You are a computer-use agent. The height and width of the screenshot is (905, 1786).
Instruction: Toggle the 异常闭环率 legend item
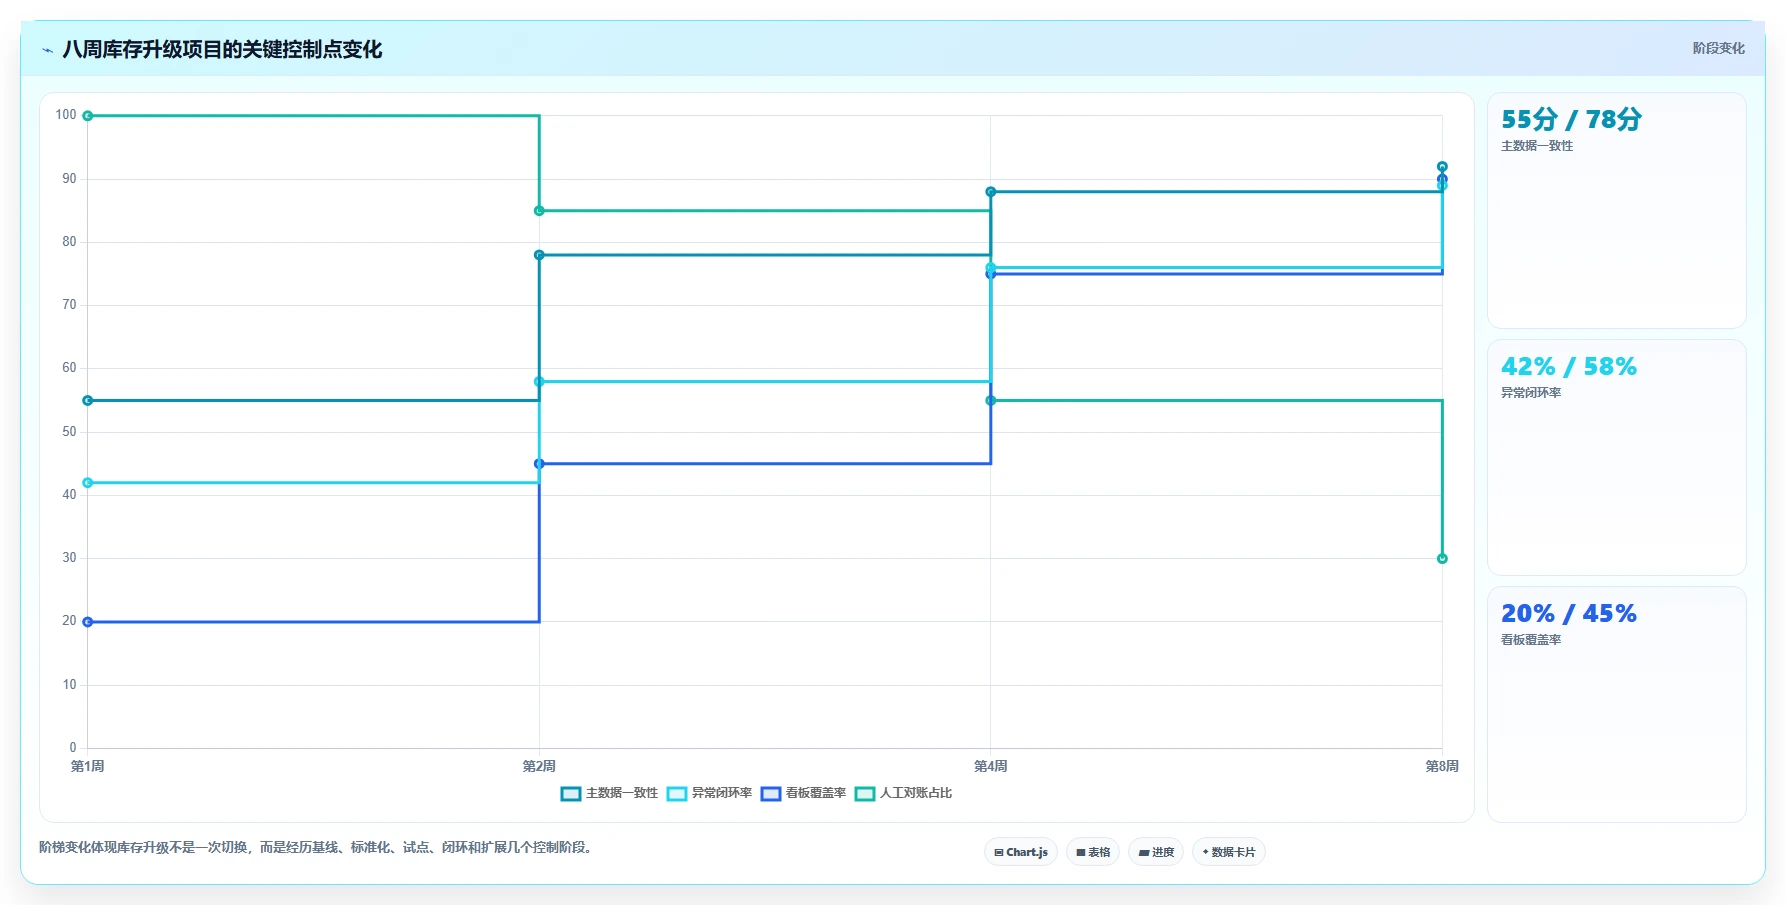710,793
